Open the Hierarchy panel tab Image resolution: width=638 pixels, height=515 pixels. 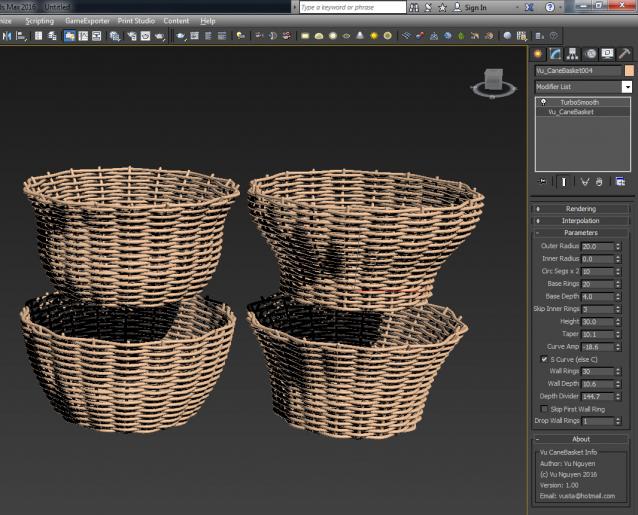(572, 54)
